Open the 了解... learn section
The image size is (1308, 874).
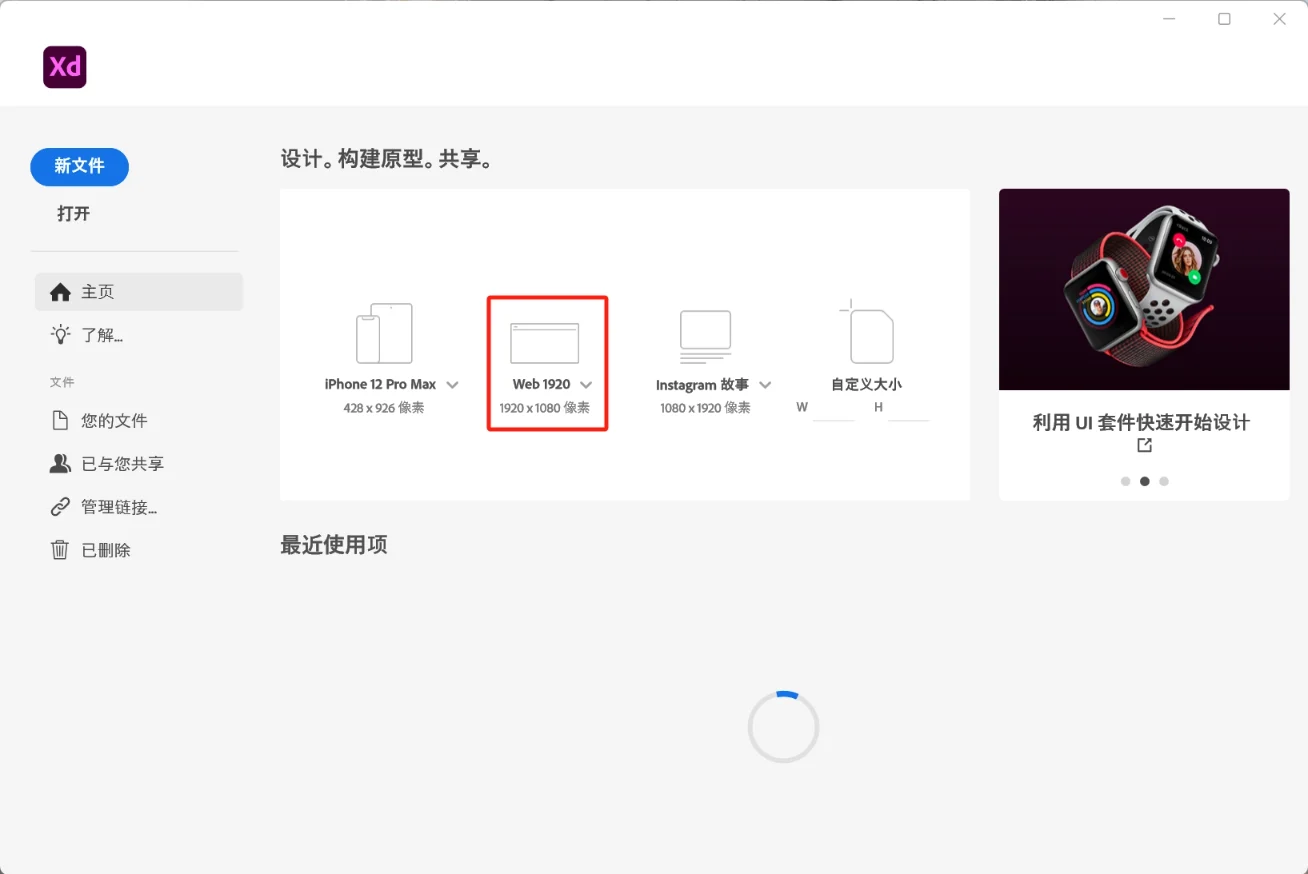point(102,335)
